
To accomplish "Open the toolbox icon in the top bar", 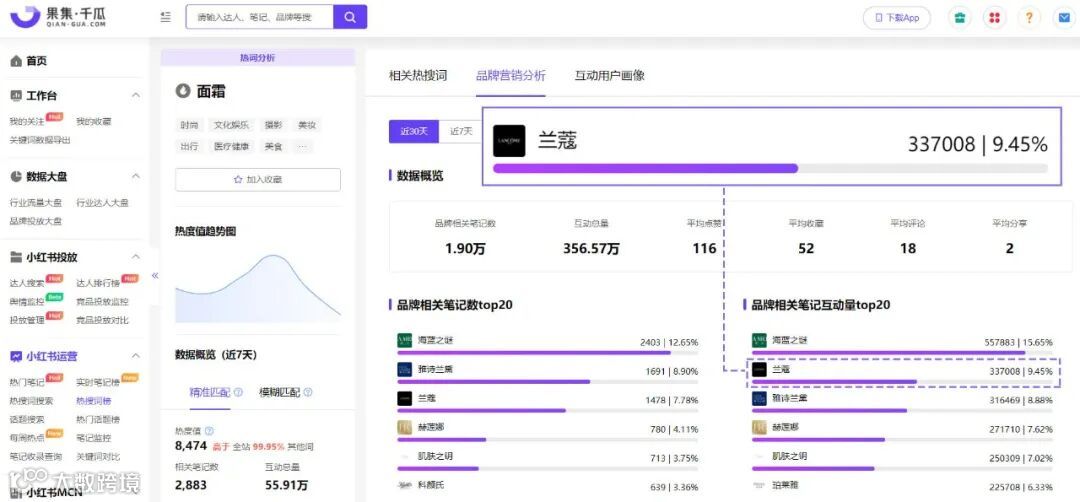I will 959,18.
